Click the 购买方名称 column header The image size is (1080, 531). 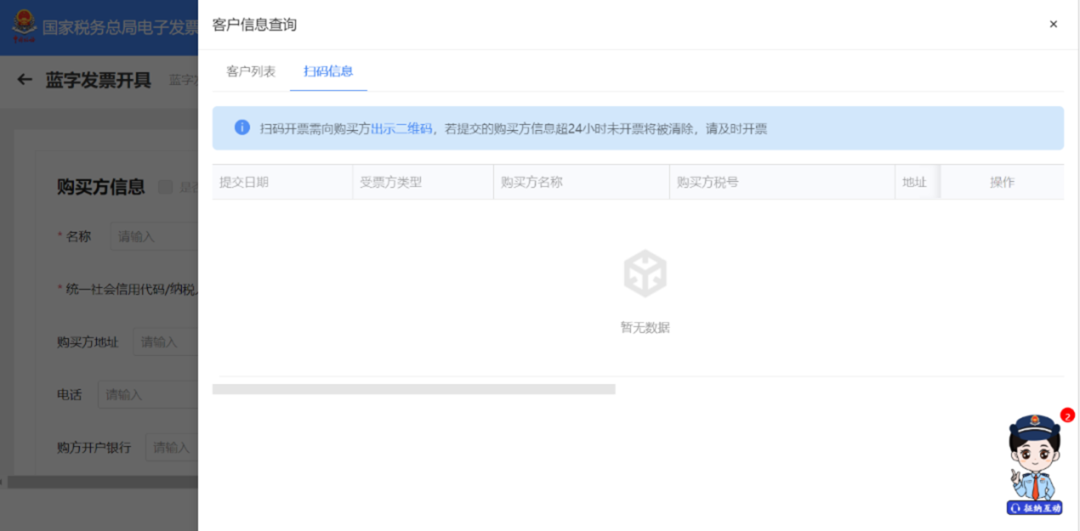[x=531, y=182]
